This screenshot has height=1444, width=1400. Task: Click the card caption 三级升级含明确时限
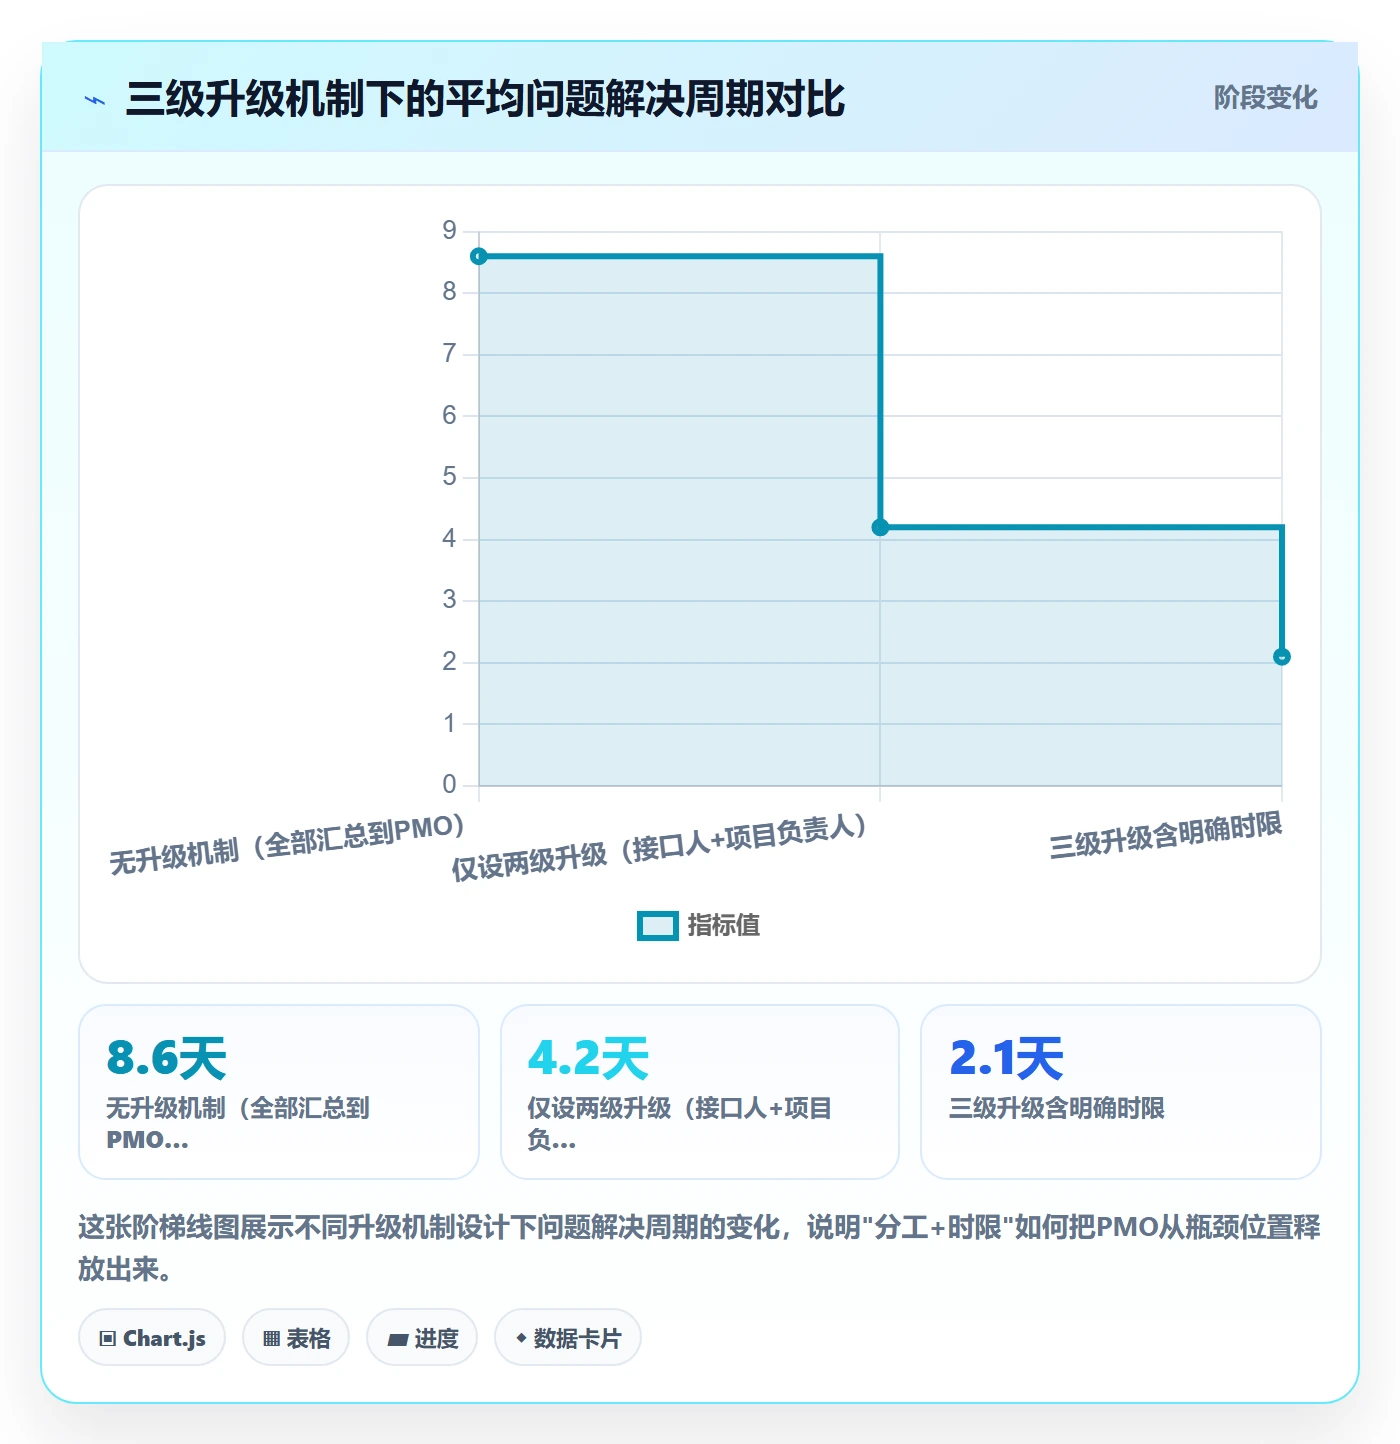pyautogui.click(x=1057, y=1108)
